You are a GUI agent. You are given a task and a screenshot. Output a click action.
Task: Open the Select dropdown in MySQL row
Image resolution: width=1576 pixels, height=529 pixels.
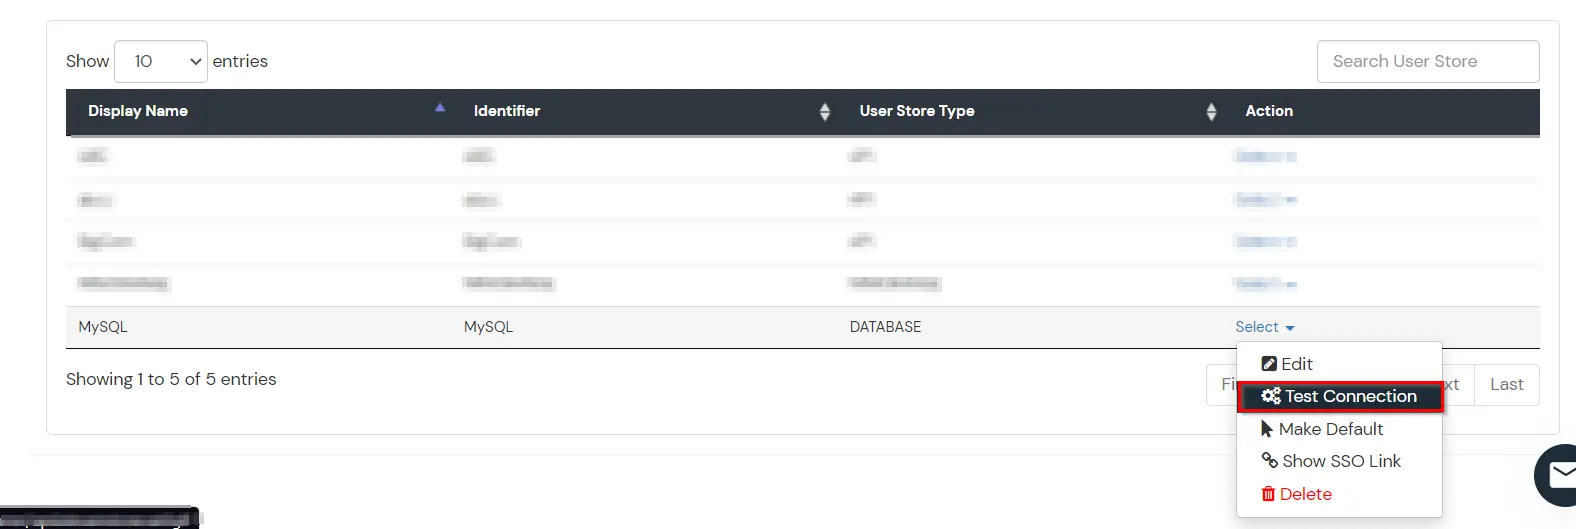pyautogui.click(x=1265, y=327)
